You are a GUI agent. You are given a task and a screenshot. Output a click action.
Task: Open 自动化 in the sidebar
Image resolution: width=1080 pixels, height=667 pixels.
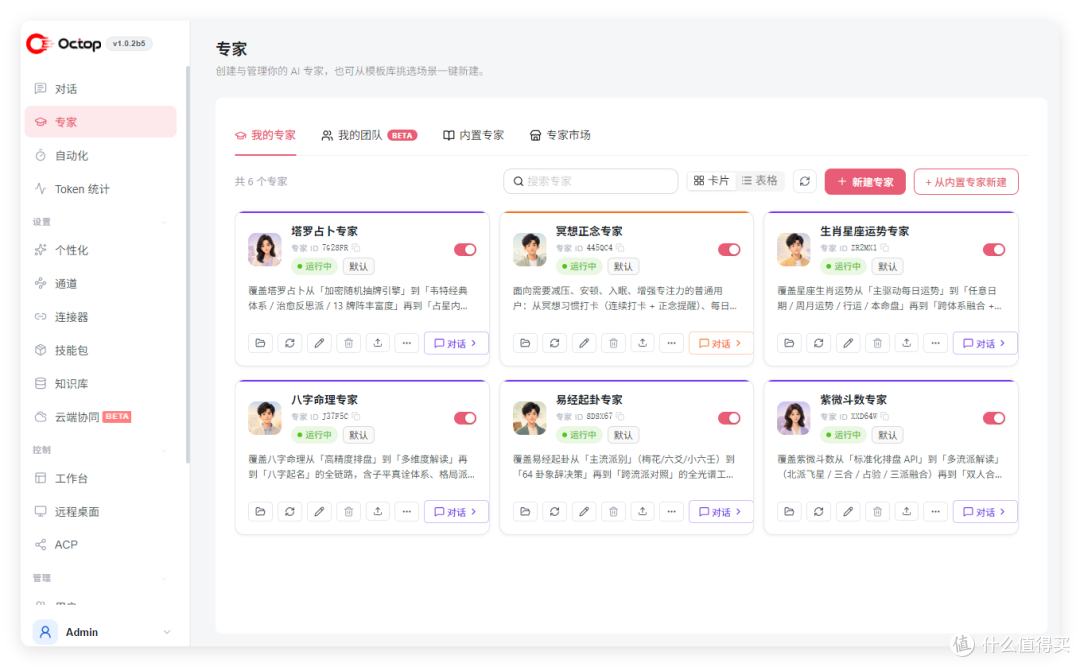(101, 156)
